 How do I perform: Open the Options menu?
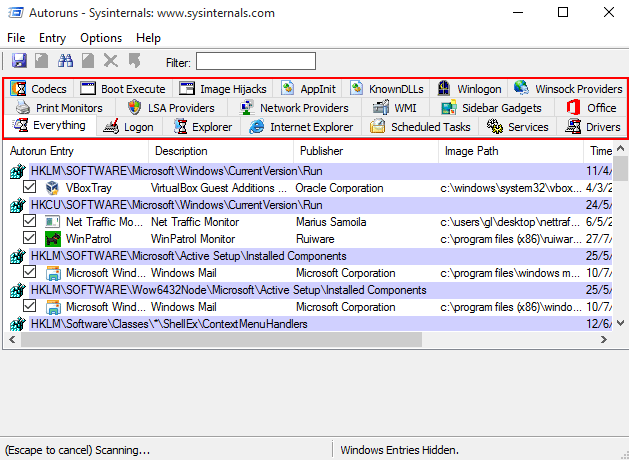(101, 38)
